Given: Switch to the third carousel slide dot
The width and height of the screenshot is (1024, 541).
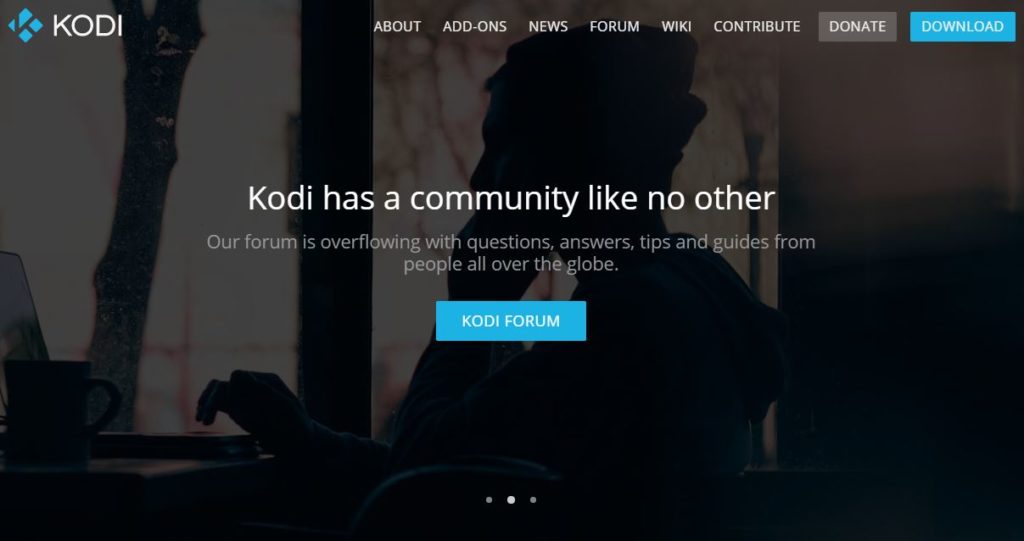Looking at the screenshot, I should 533,500.
